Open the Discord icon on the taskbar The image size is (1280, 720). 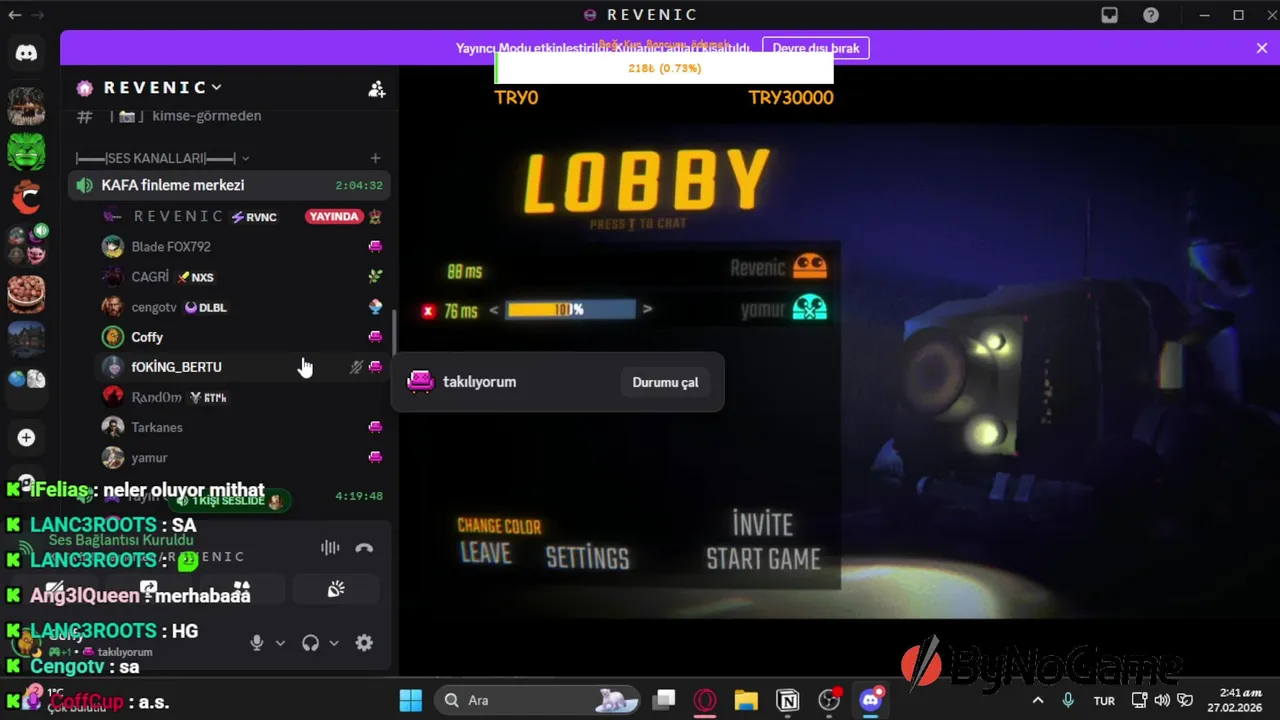click(x=871, y=700)
